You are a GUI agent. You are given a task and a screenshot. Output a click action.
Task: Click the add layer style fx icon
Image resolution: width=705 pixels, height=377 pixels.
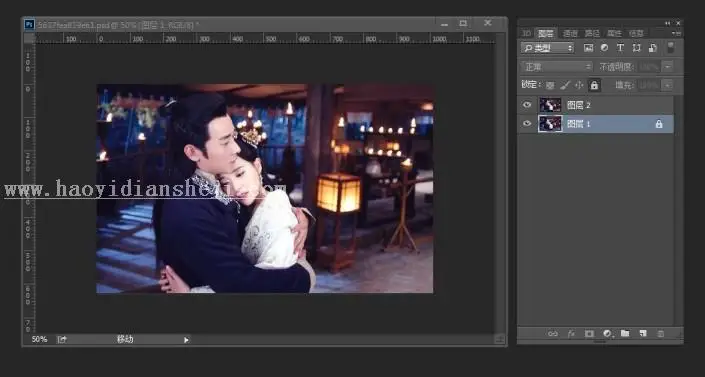[x=571, y=334]
